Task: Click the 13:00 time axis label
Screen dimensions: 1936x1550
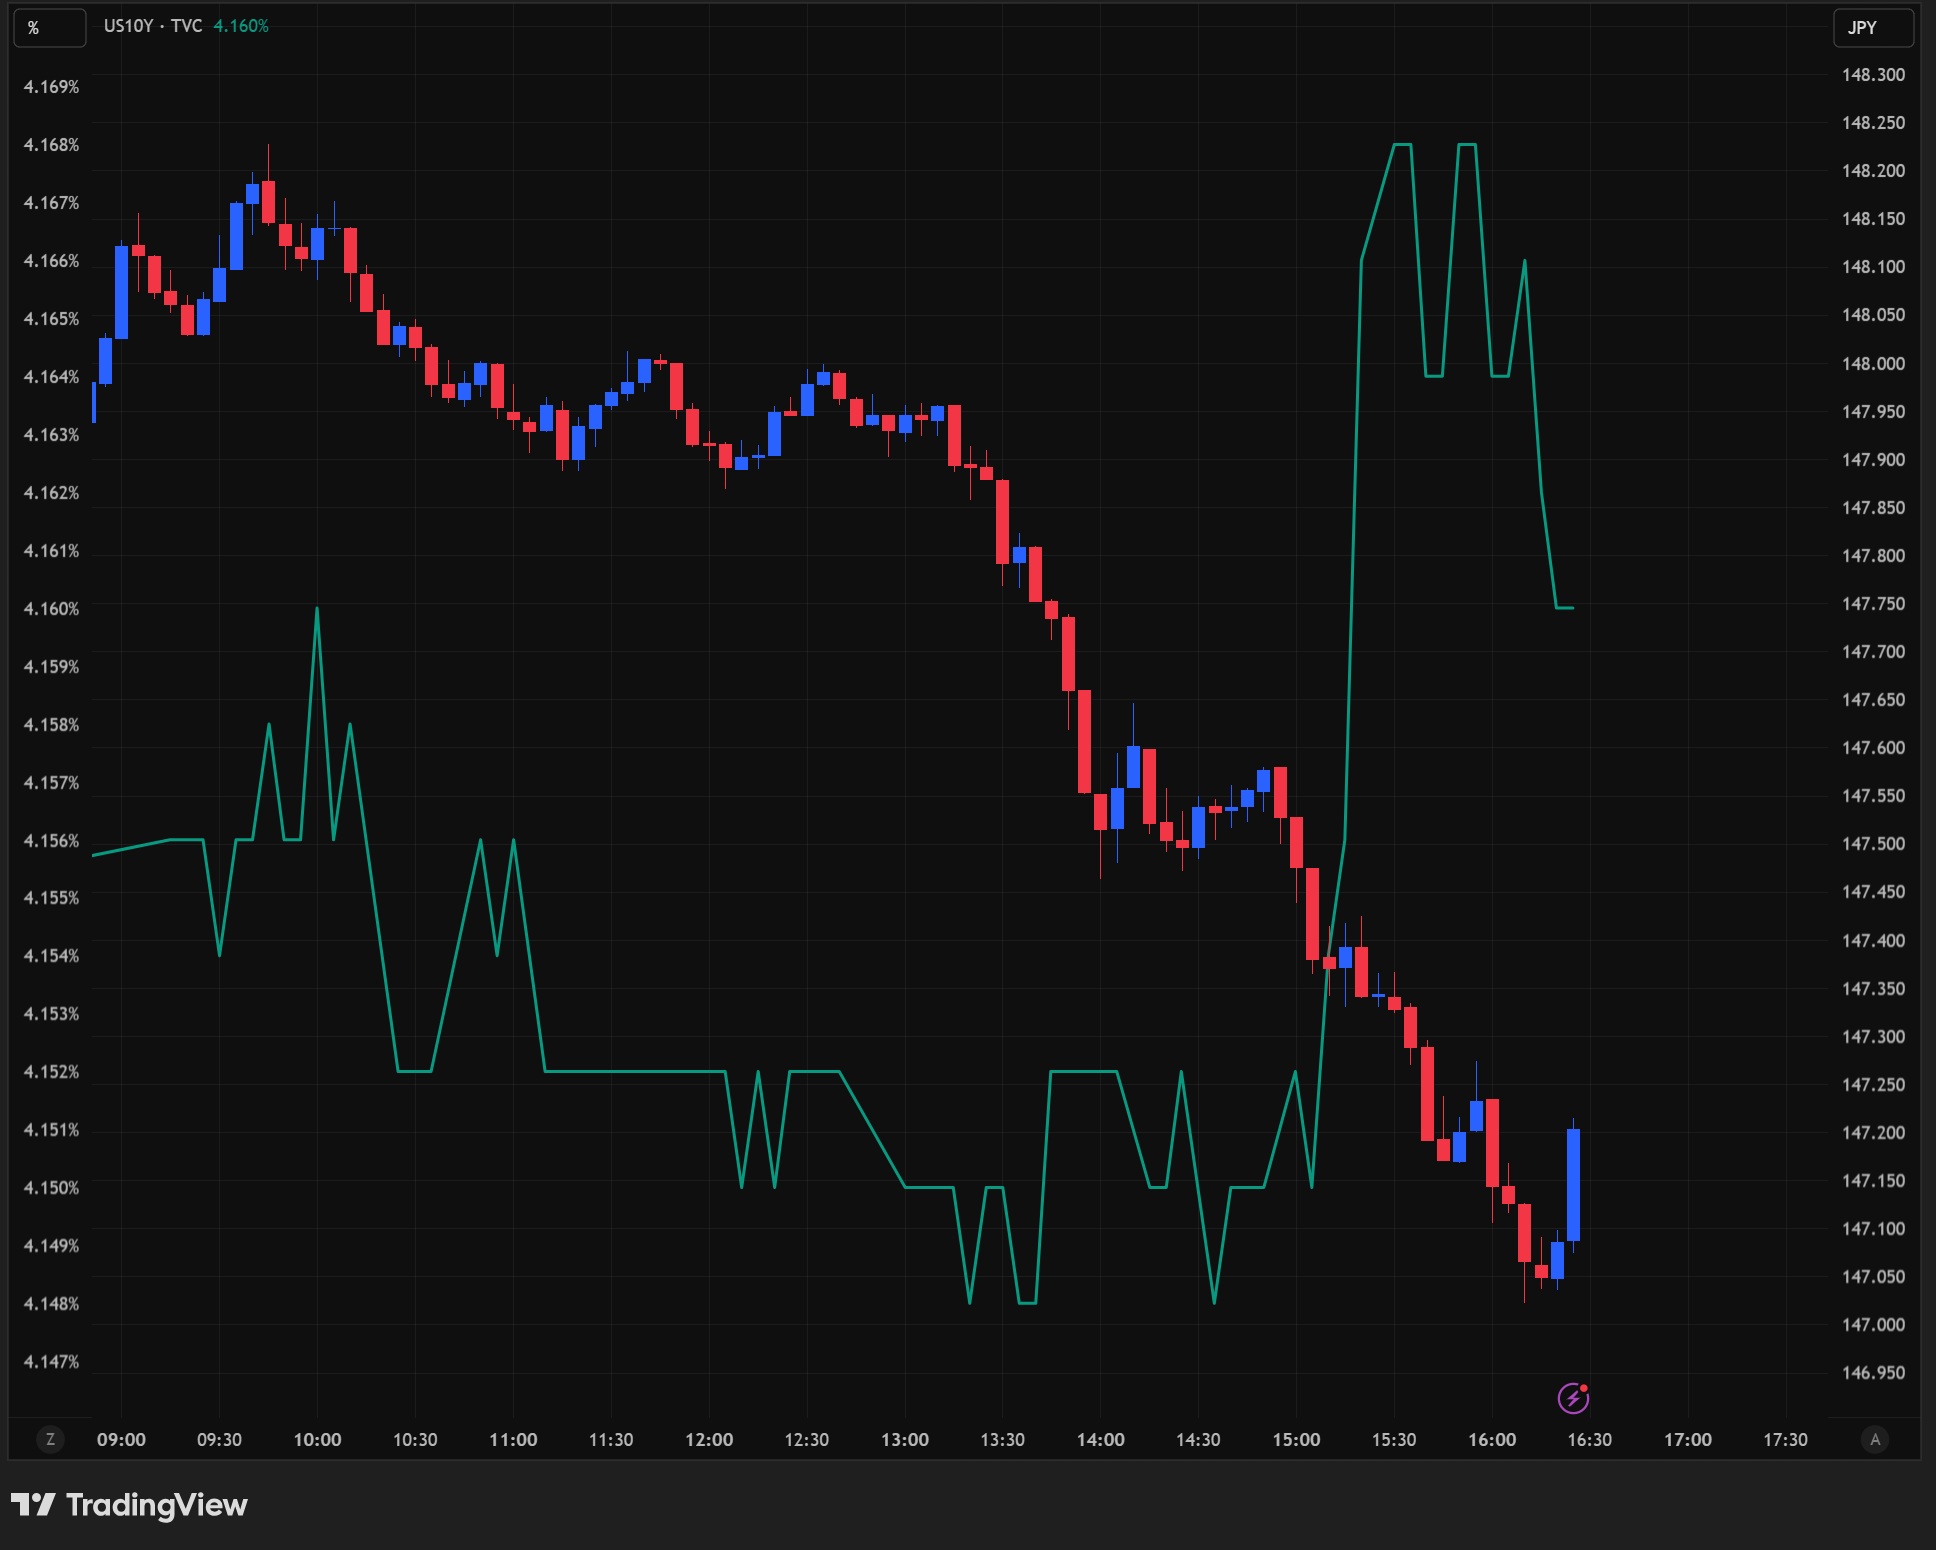Action: pos(904,1440)
